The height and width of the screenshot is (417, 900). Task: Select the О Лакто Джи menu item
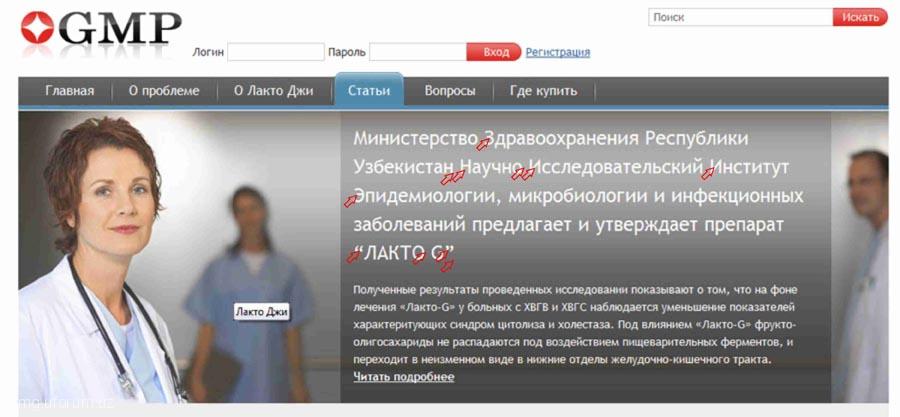[x=273, y=91]
